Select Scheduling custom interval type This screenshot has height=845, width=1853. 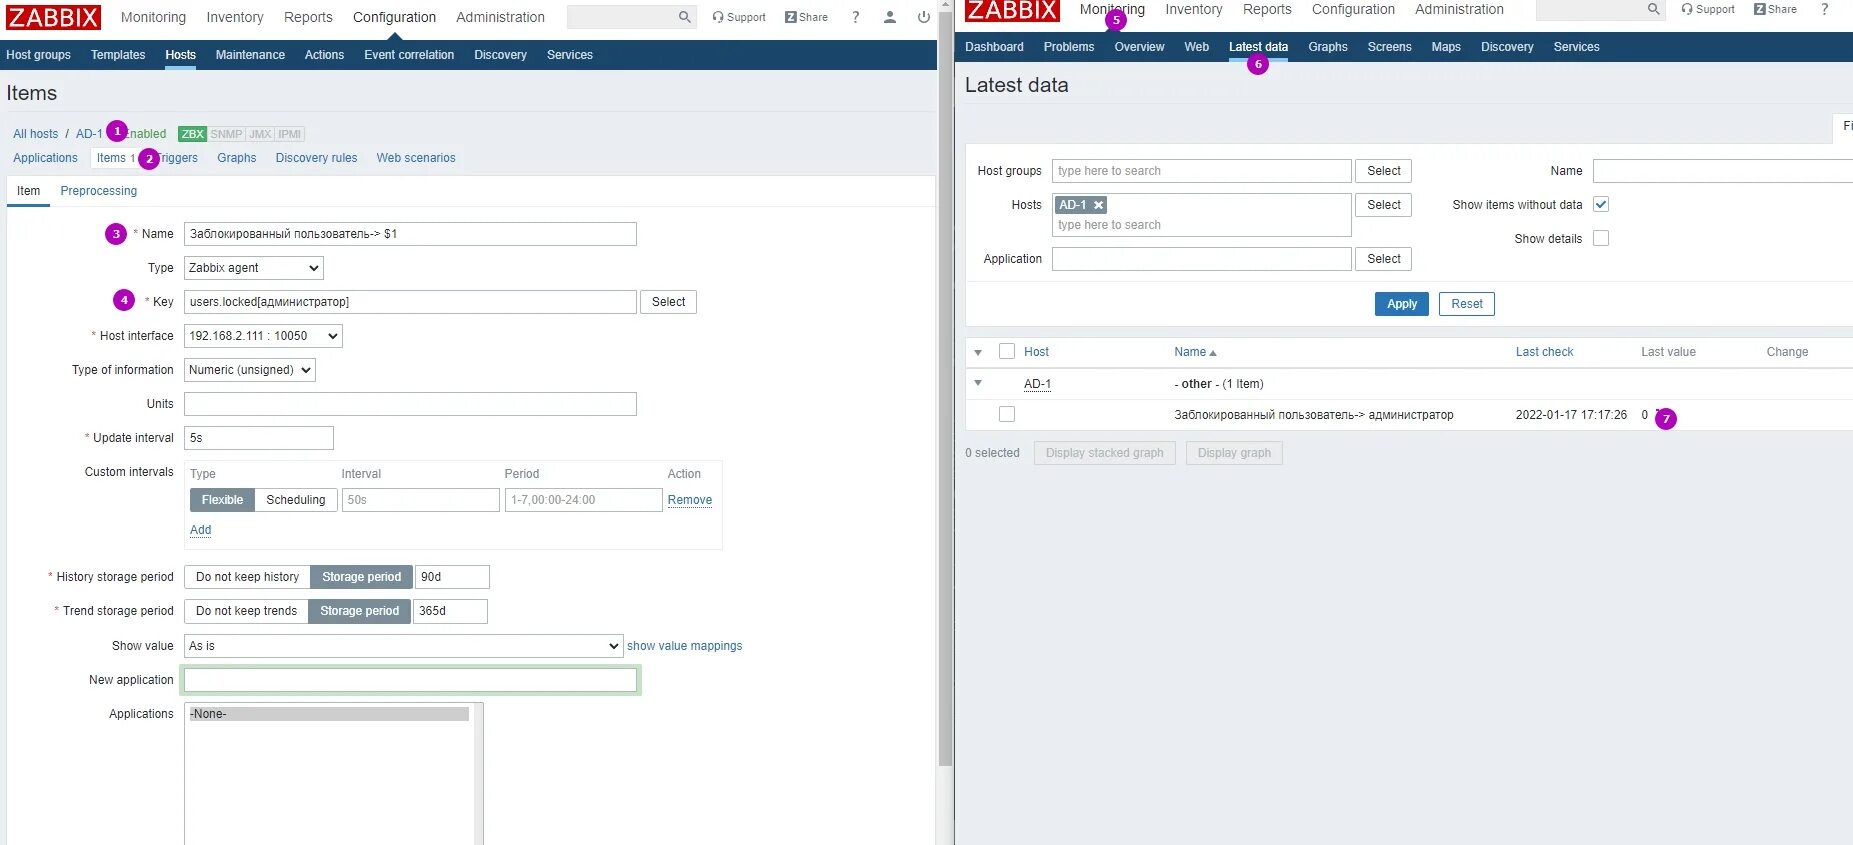[x=296, y=500]
